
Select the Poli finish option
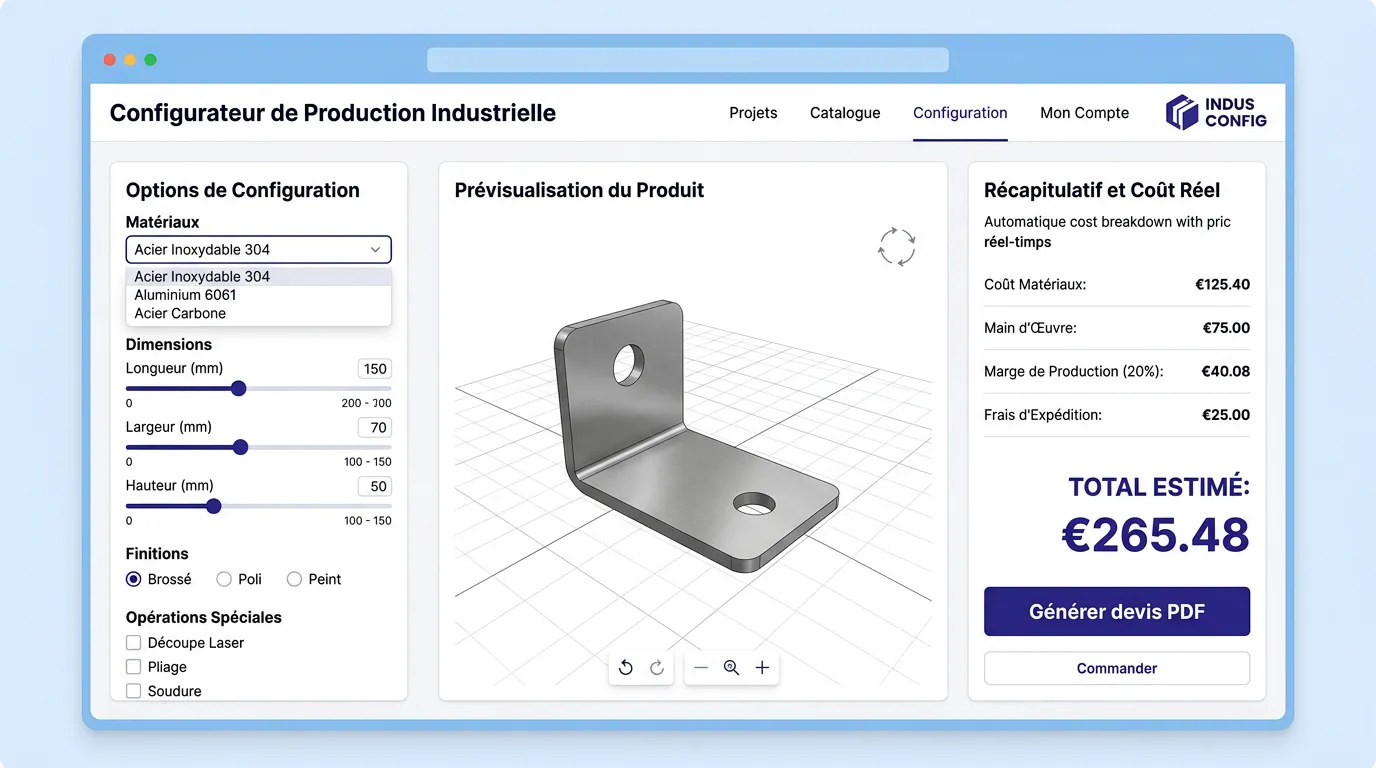pos(223,579)
